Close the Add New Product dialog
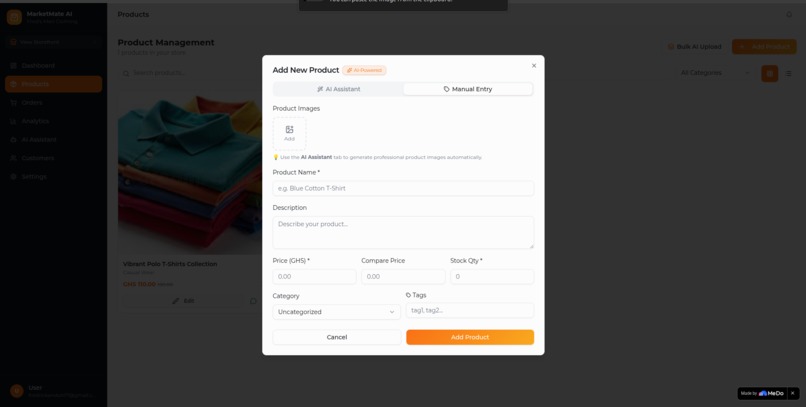 coord(534,66)
